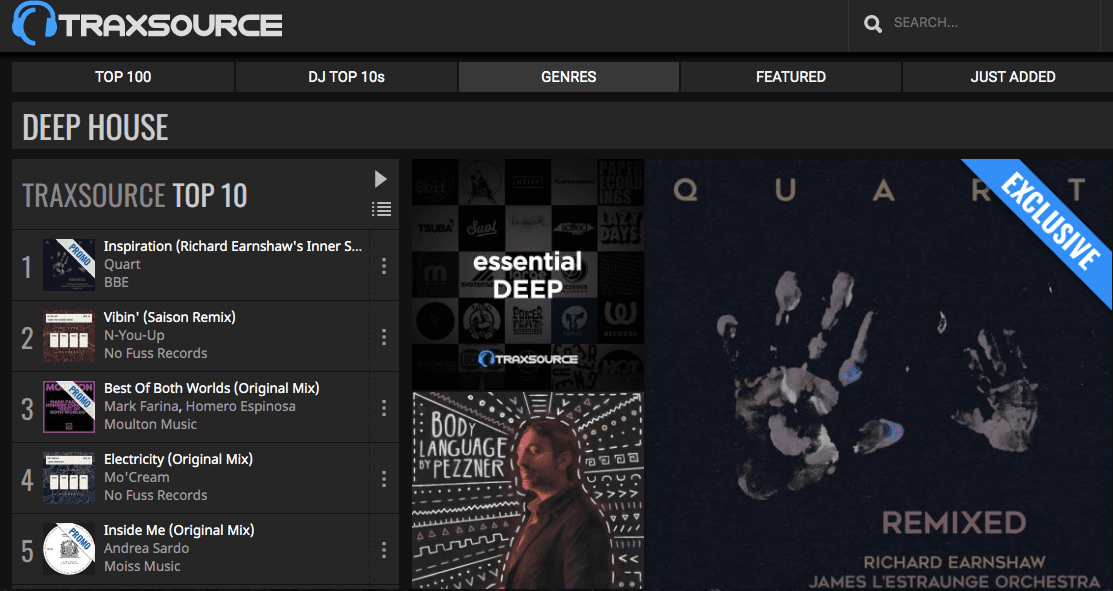Open the Moulton Music label page
Screen dimensions: 1113x591
[150, 424]
